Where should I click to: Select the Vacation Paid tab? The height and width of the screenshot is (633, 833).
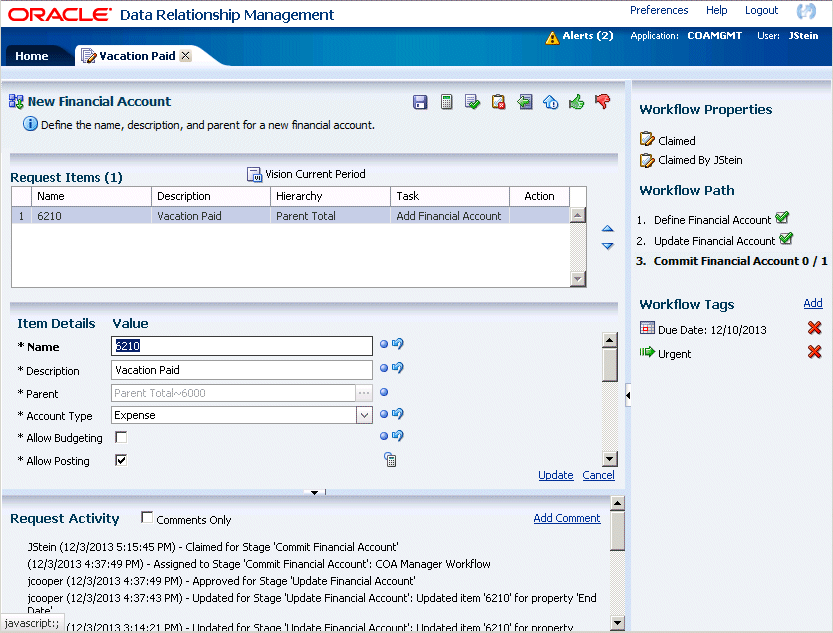click(137, 56)
